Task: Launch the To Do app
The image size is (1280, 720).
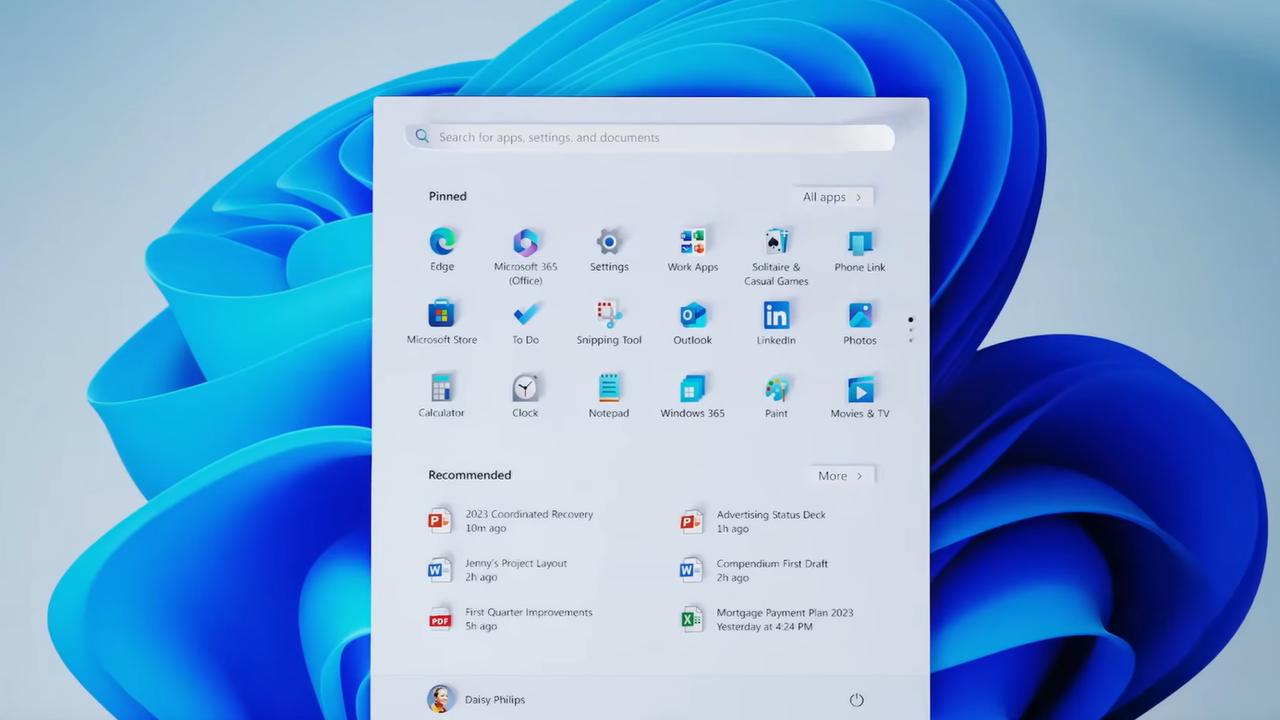Action: 525,323
